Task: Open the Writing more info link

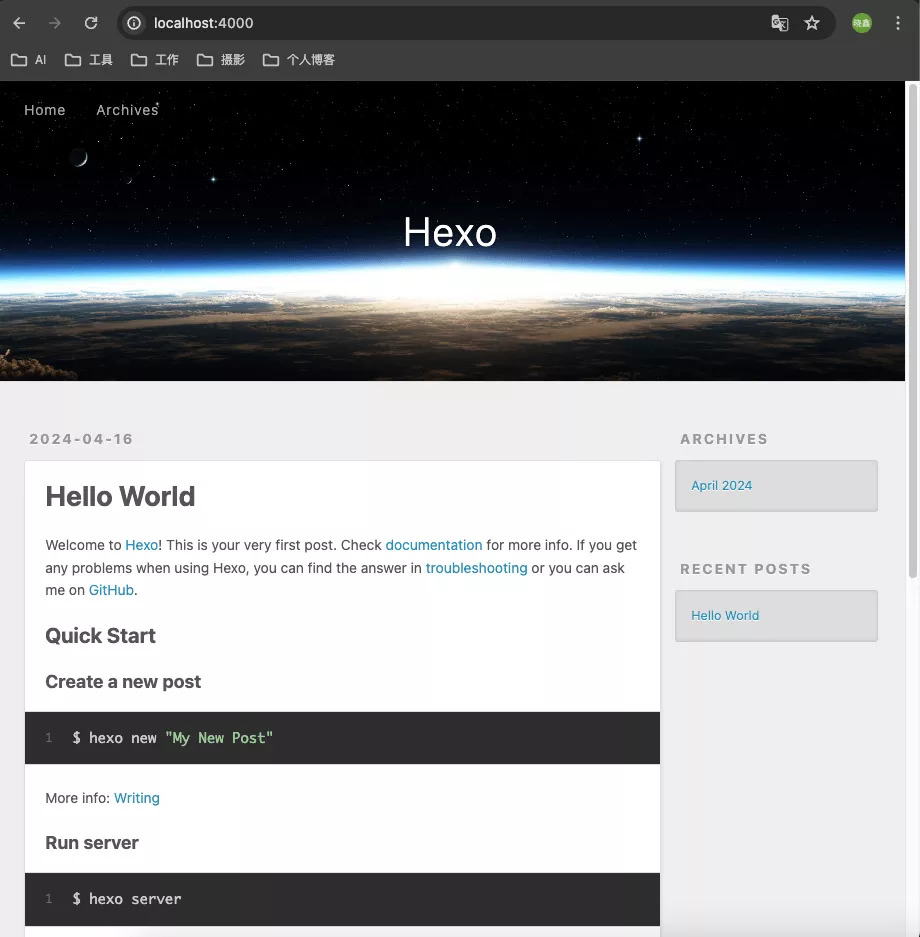Action: tap(137, 798)
